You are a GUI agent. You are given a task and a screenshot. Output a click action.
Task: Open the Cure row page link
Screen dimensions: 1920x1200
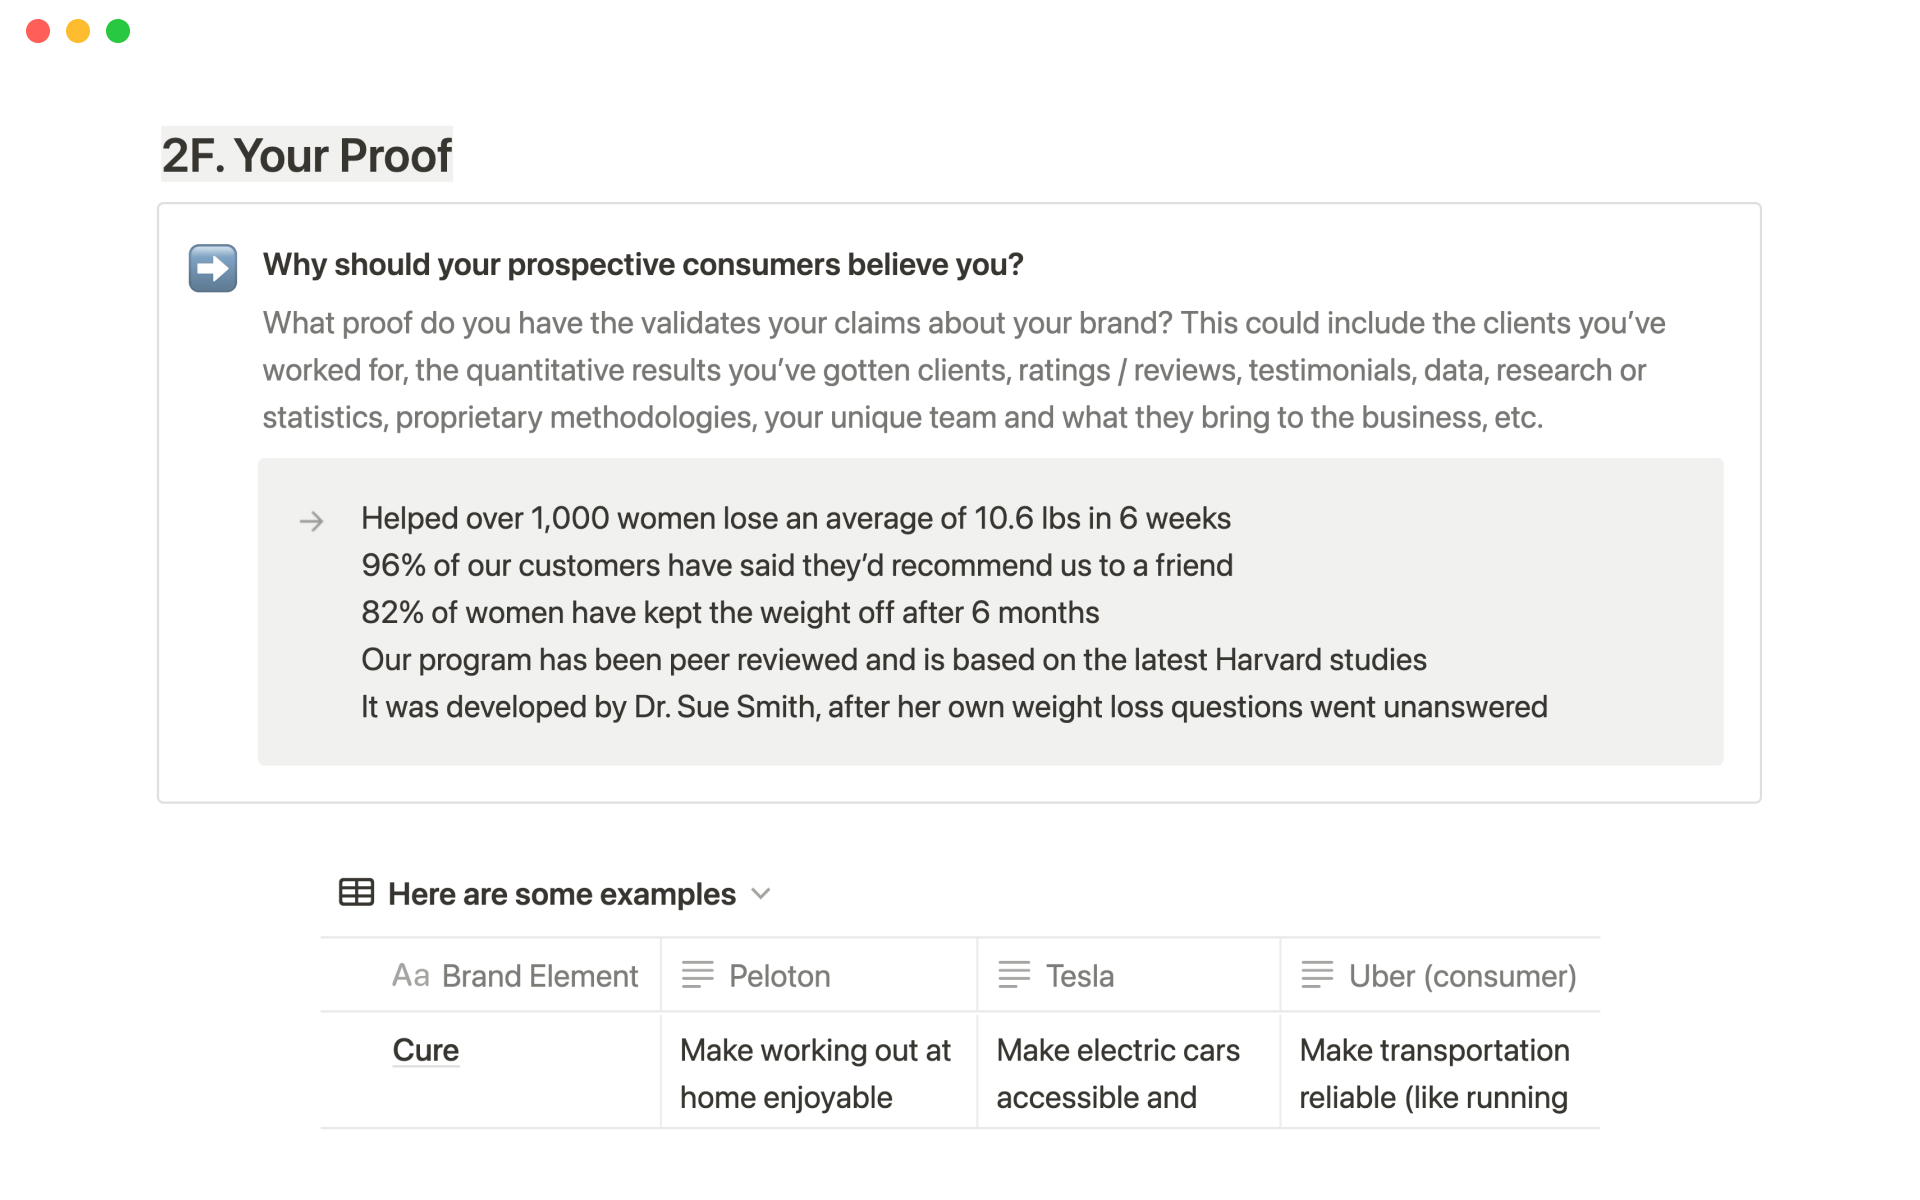(425, 1050)
